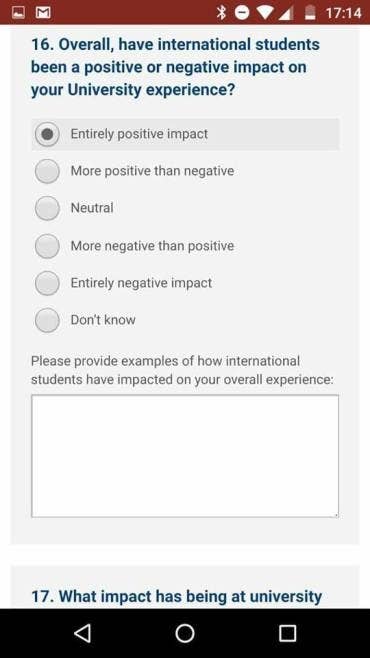Tap the question 17 heading

click(177, 596)
